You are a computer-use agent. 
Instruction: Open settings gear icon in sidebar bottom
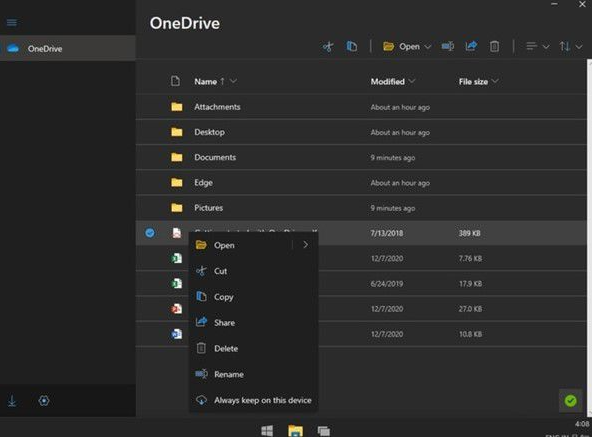(44, 400)
